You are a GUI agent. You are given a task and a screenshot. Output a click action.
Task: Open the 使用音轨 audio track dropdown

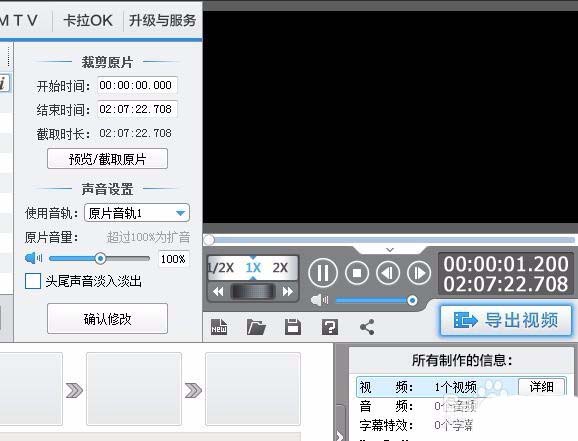point(137,213)
